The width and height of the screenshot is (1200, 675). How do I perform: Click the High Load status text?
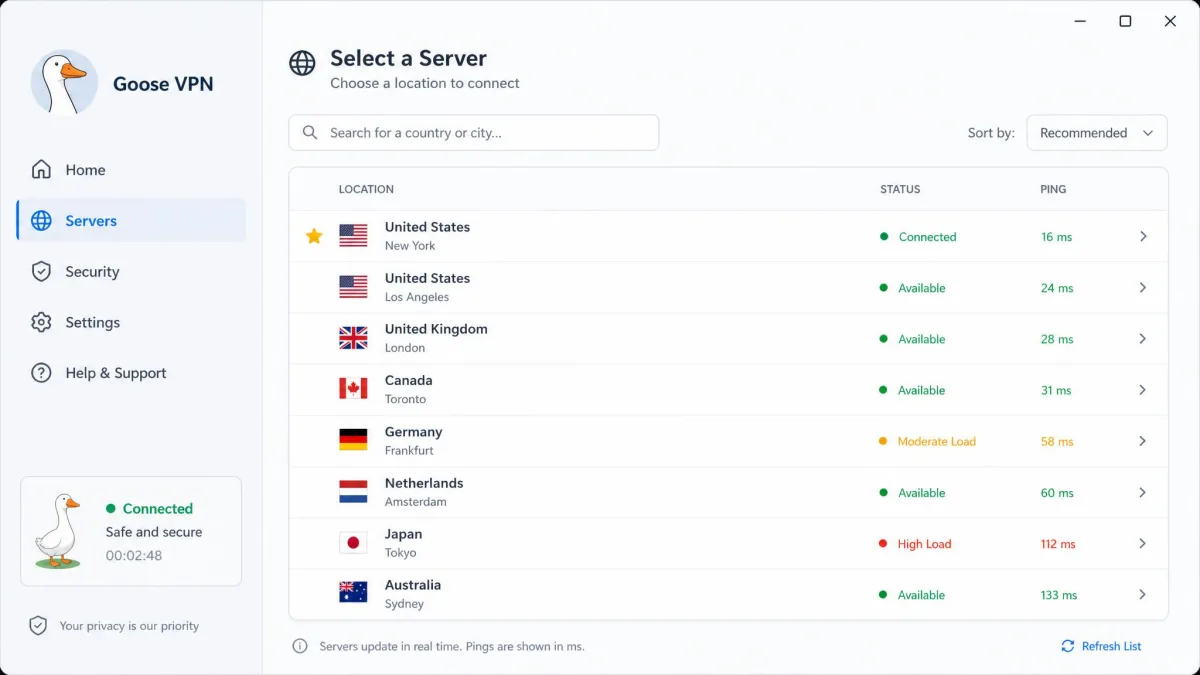(925, 544)
